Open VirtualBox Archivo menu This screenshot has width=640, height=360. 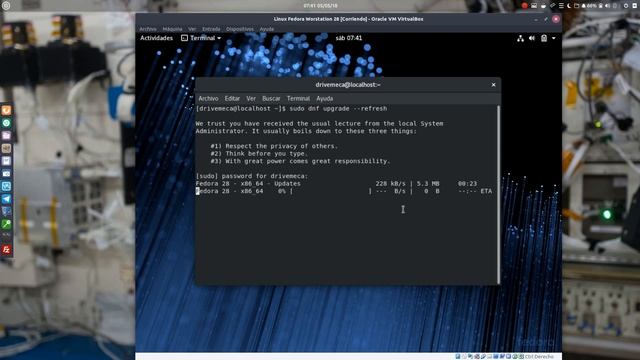click(x=148, y=29)
